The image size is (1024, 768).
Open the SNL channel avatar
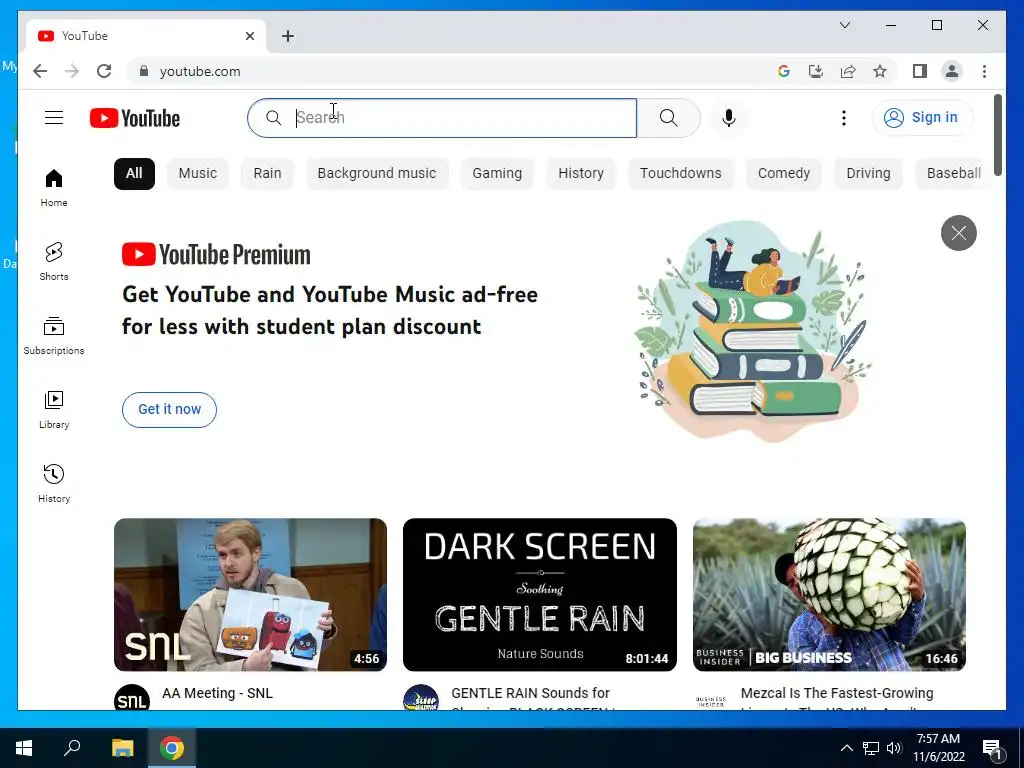[x=131, y=697]
